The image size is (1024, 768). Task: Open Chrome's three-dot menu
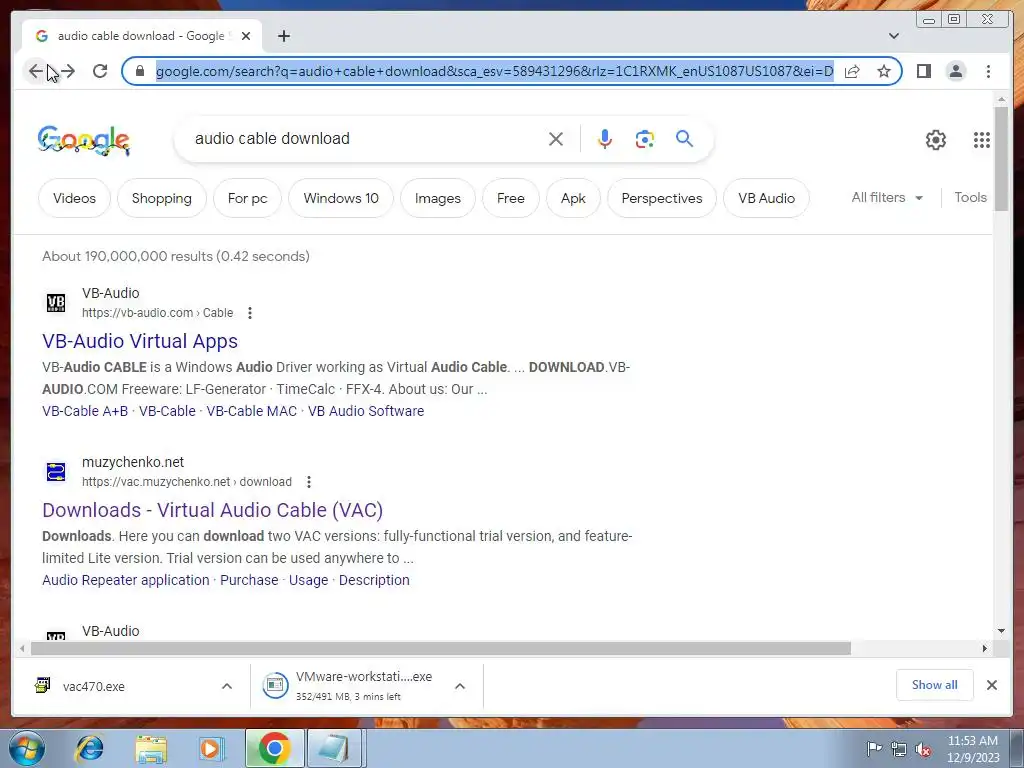(x=988, y=71)
